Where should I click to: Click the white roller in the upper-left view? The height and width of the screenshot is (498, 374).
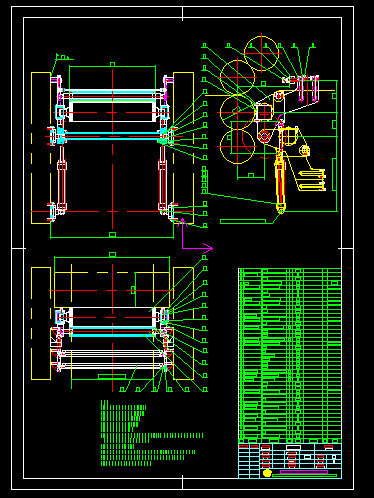[x=113, y=112]
